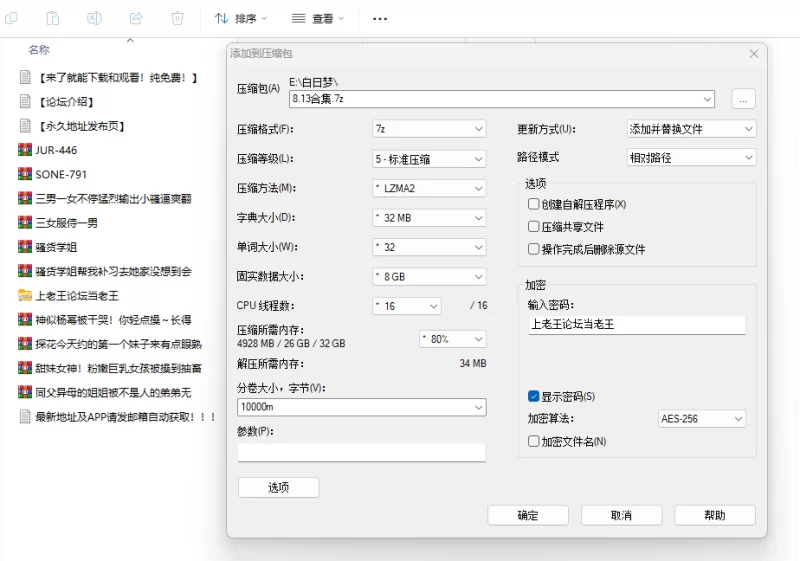The width and height of the screenshot is (800, 561).
Task: Open the 单词大小 dropdown showing 32
Action: coord(429,247)
